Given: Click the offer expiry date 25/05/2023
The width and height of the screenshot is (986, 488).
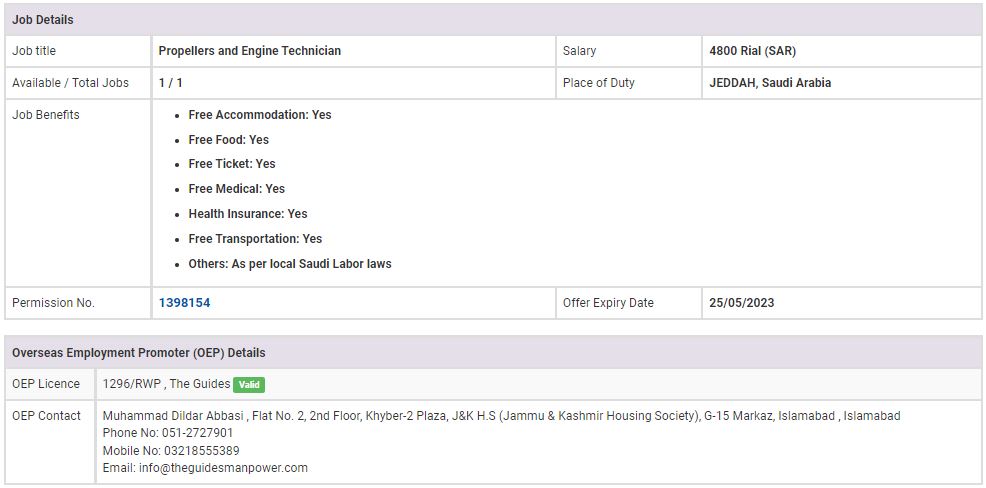Looking at the screenshot, I should tap(741, 303).
